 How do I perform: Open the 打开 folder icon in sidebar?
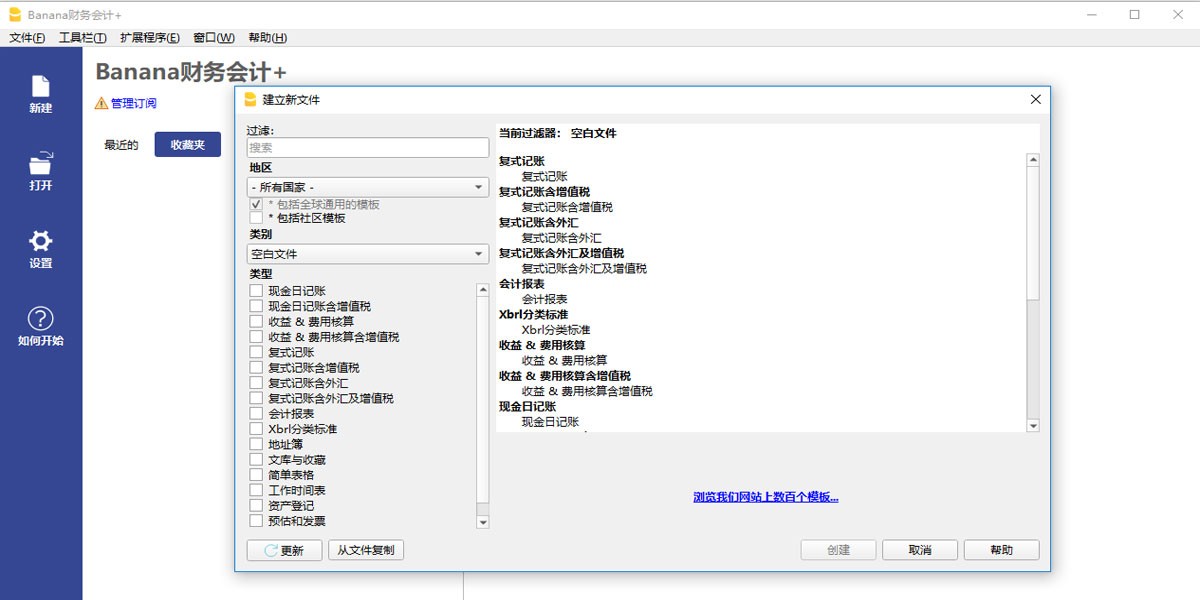(x=40, y=164)
